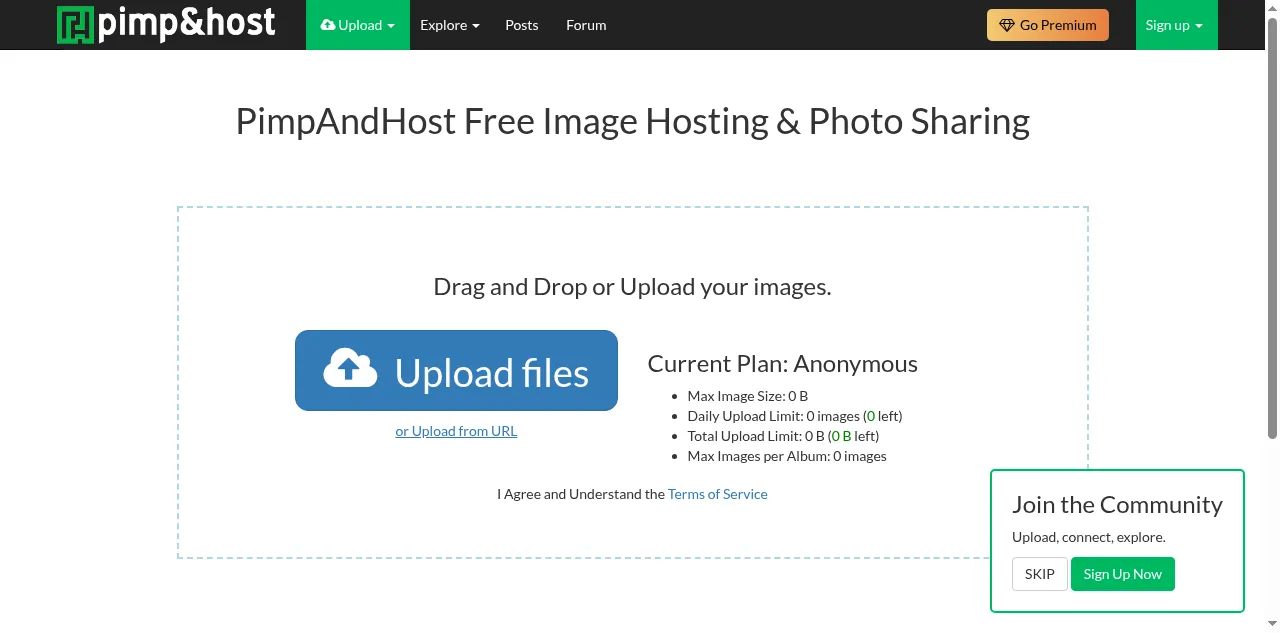Click the Max Images per Album line
The height and width of the screenshot is (633, 1280).
787,456
